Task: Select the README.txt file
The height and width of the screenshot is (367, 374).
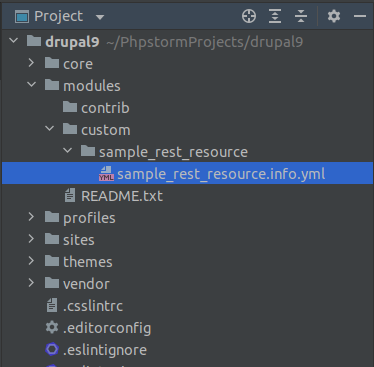Action: tap(187, 195)
